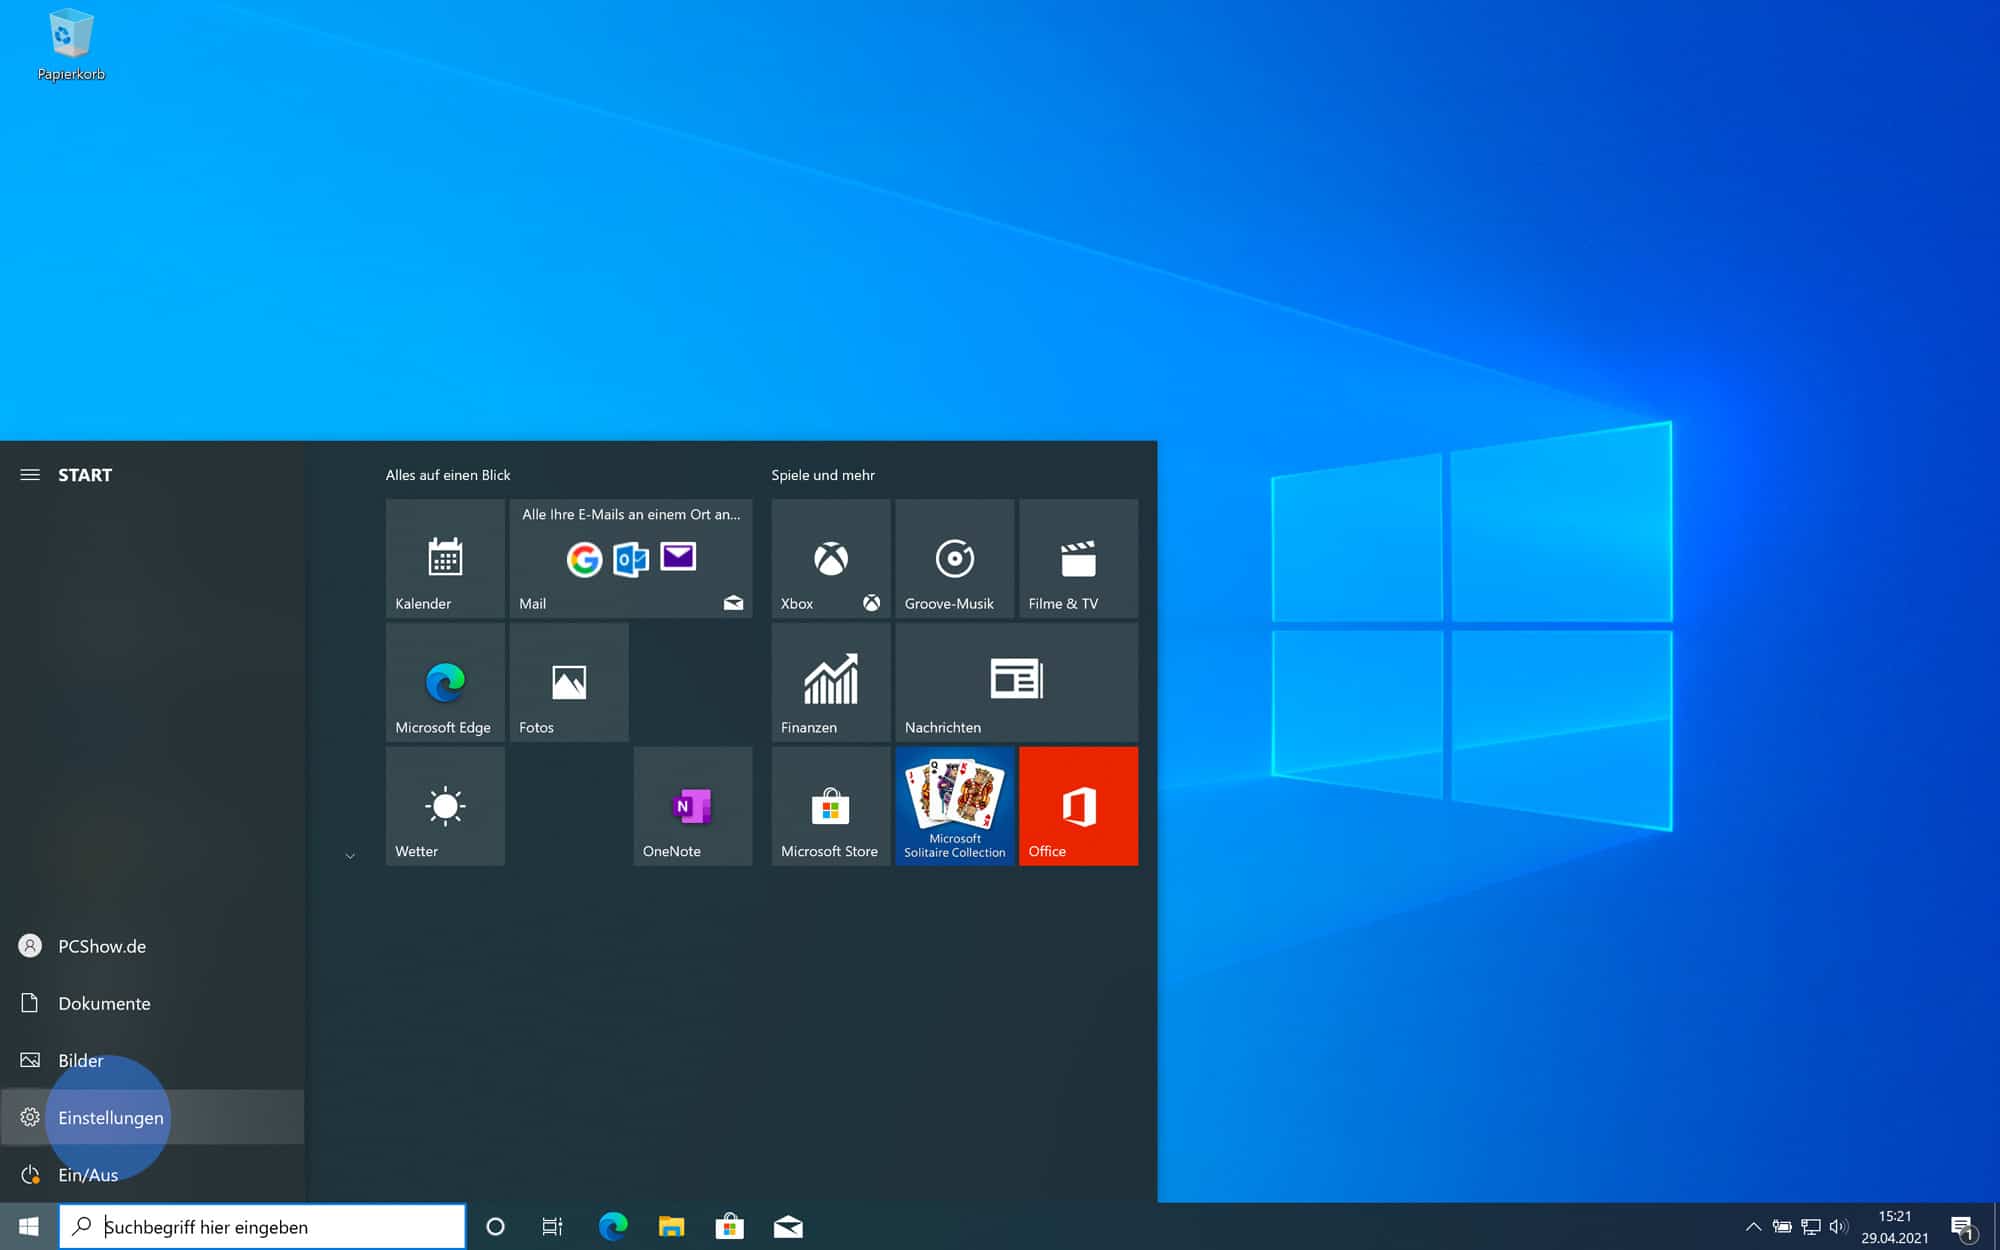Image resolution: width=2000 pixels, height=1250 pixels.
Task: Open the Mail tile in Start menu
Action: 631,558
